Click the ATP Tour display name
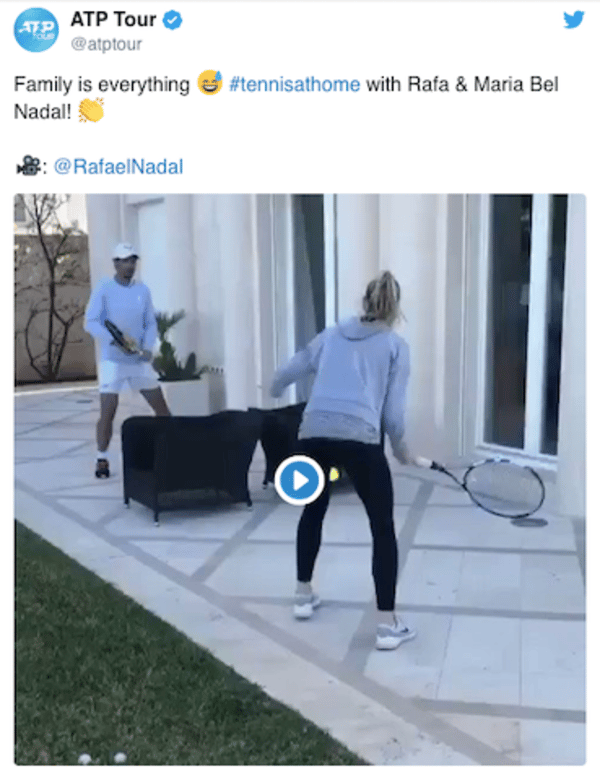 tap(113, 20)
